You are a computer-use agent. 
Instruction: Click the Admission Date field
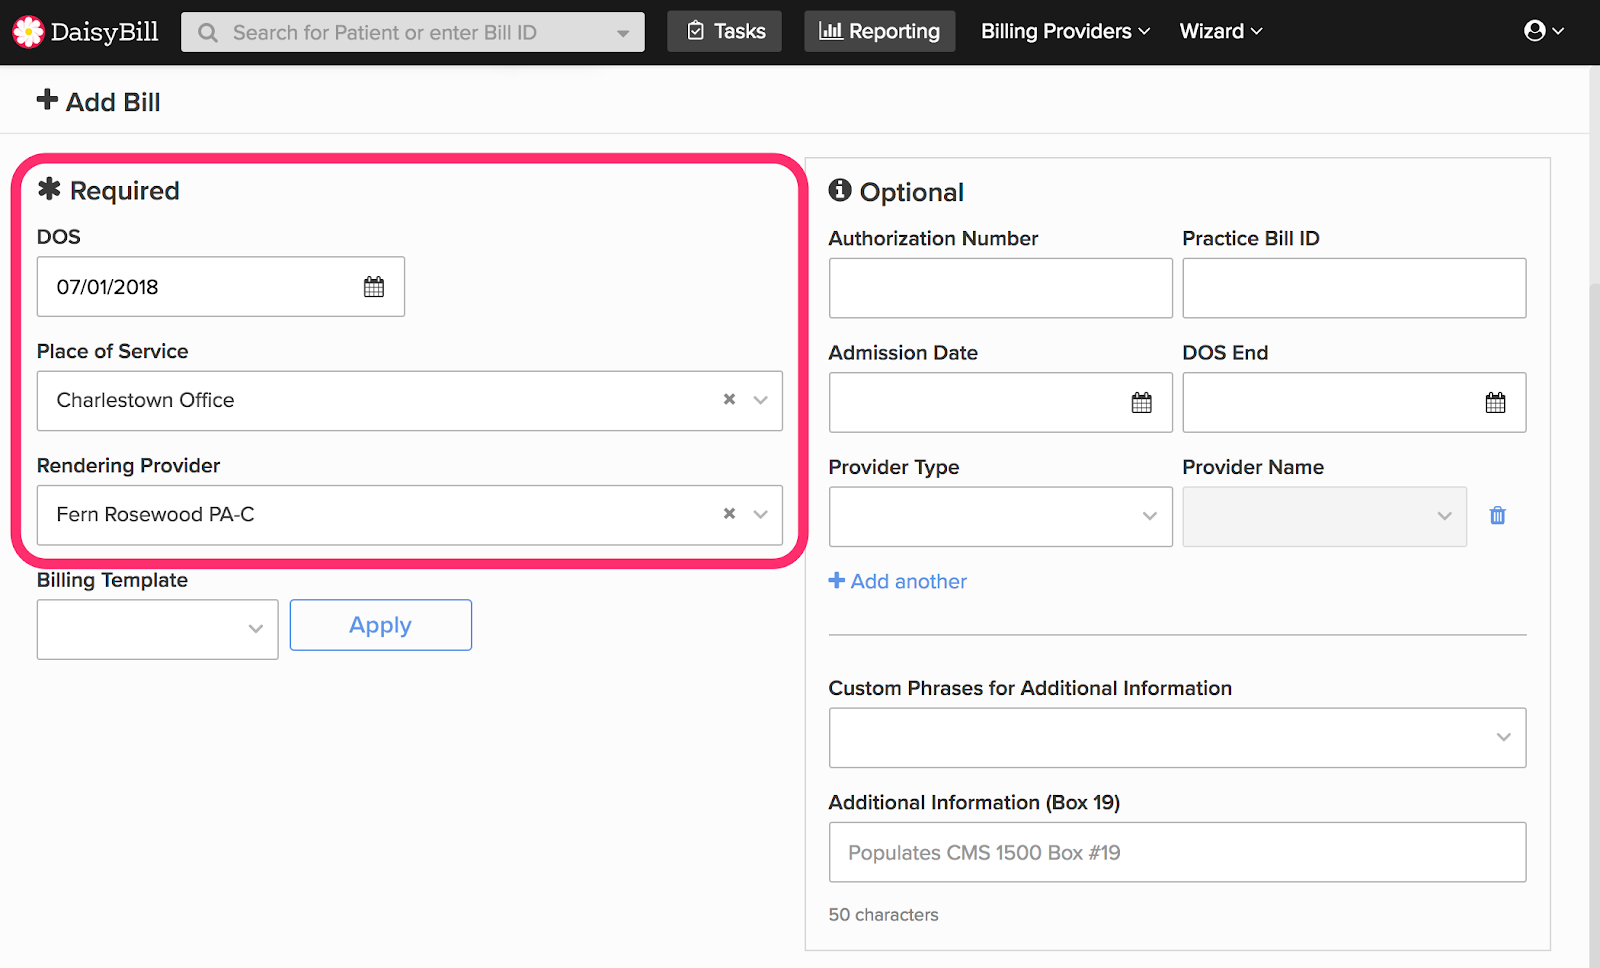tap(1000, 402)
